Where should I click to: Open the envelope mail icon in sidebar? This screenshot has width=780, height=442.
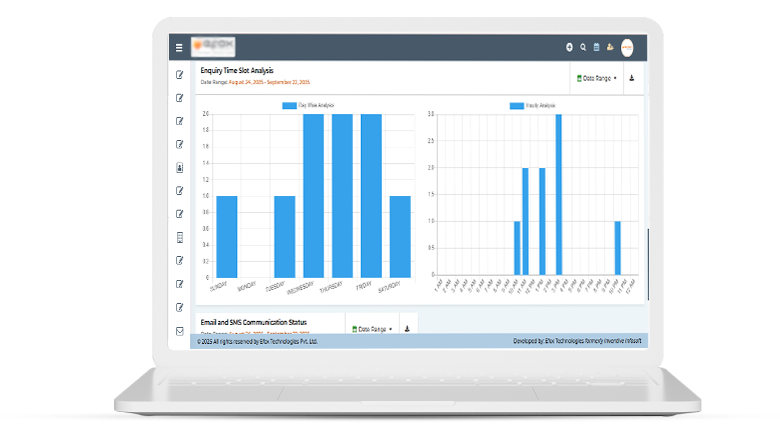[180, 331]
